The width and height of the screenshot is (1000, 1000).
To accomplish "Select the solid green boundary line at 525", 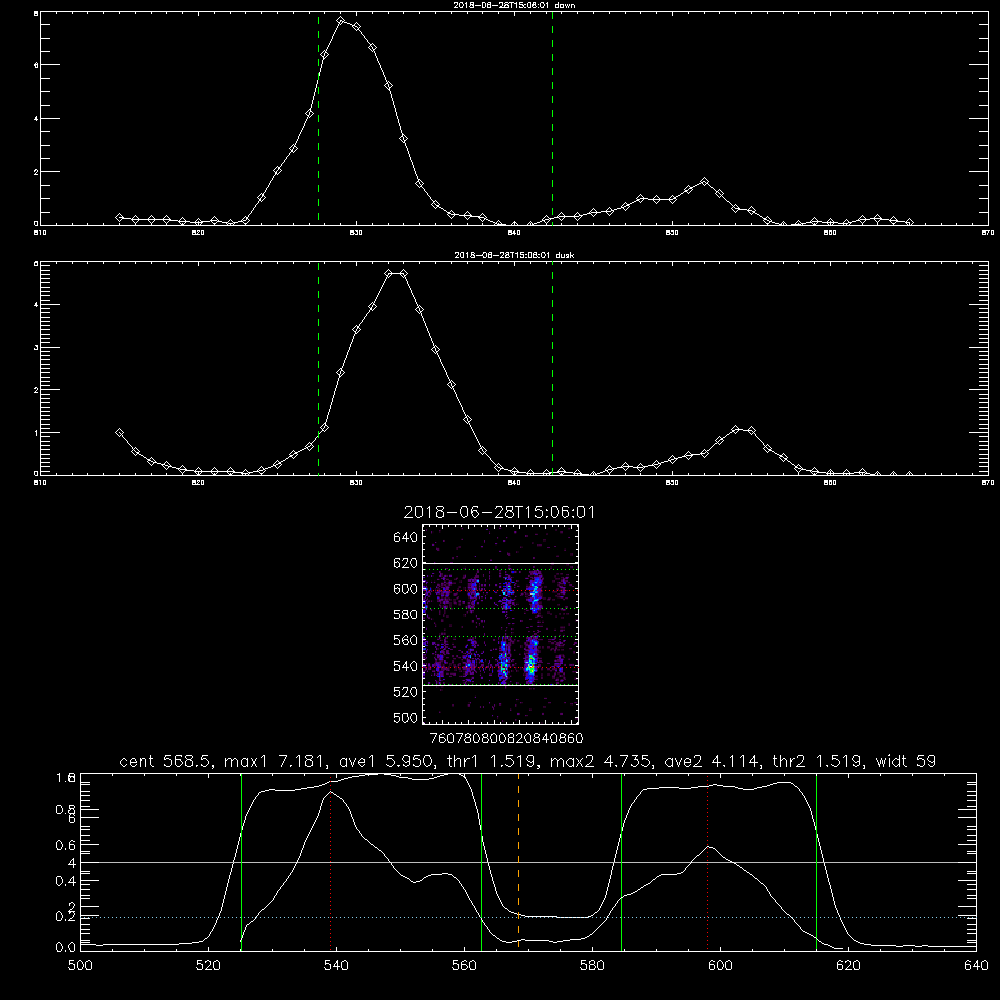I will pos(241,861).
